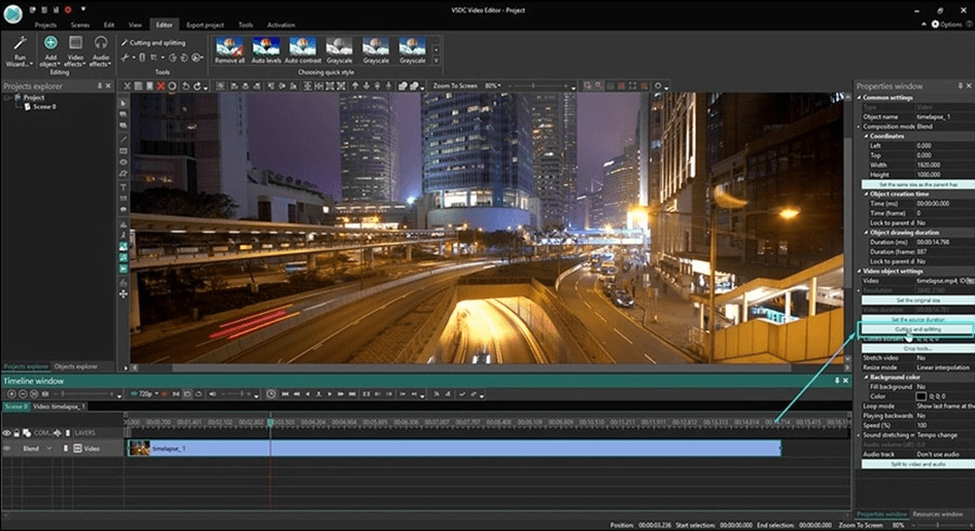
Task: Click Cutting and splitting in Properties window
Action: (x=917, y=329)
